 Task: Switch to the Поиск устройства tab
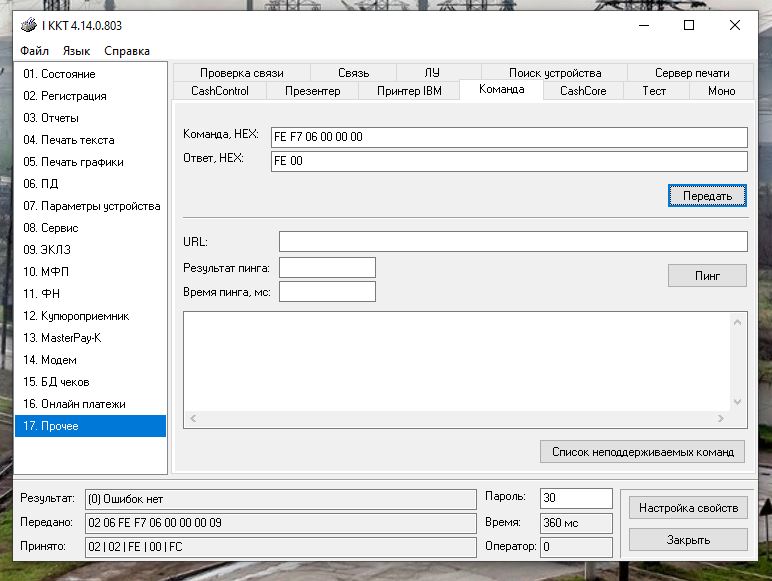pyautogui.click(x=555, y=73)
